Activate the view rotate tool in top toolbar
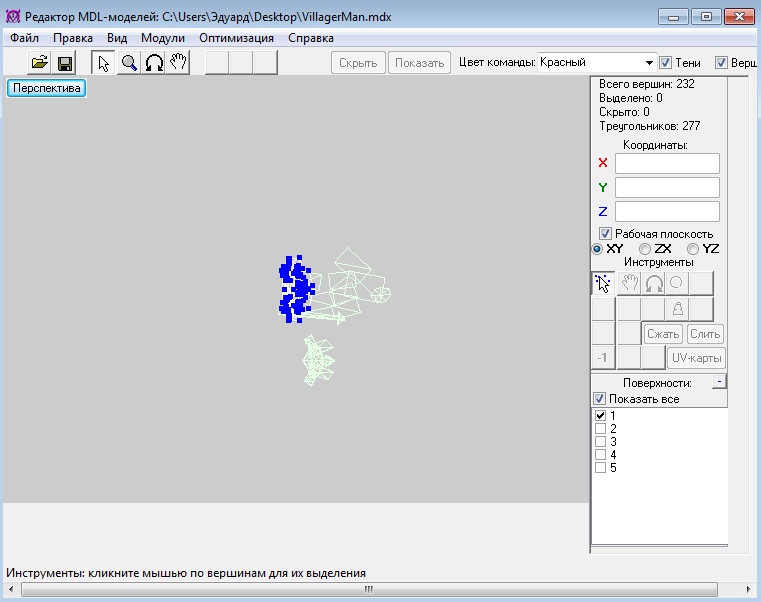 [x=154, y=63]
